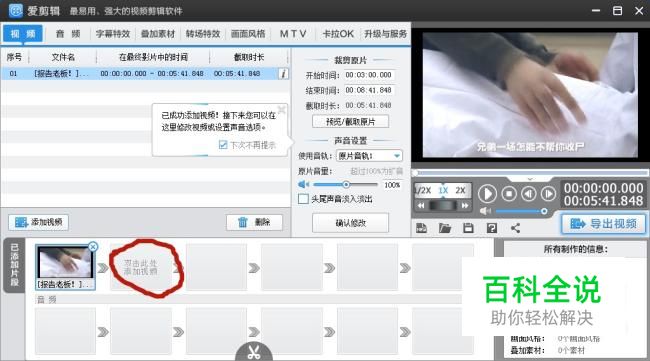Viewport: 650px width, 361px height.
Task: Select the video row 01 in the list
Action: 145,74
